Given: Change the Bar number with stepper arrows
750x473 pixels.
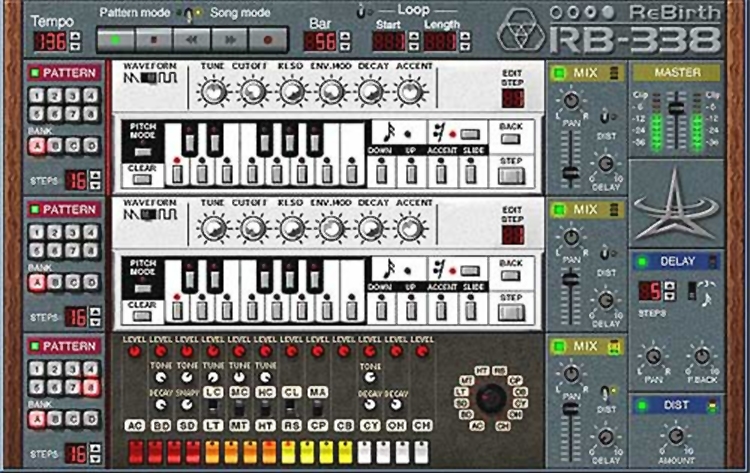Looking at the screenshot, I should click(345, 41).
